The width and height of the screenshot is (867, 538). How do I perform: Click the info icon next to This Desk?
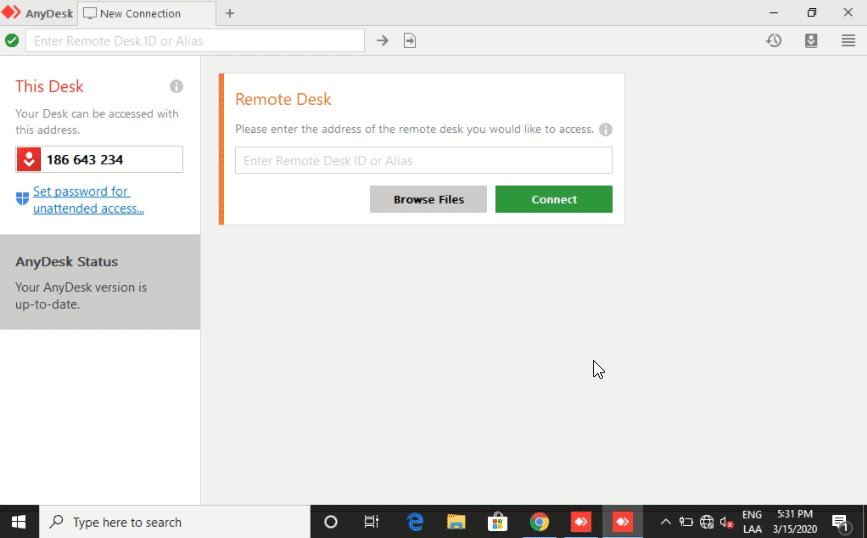[176, 86]
